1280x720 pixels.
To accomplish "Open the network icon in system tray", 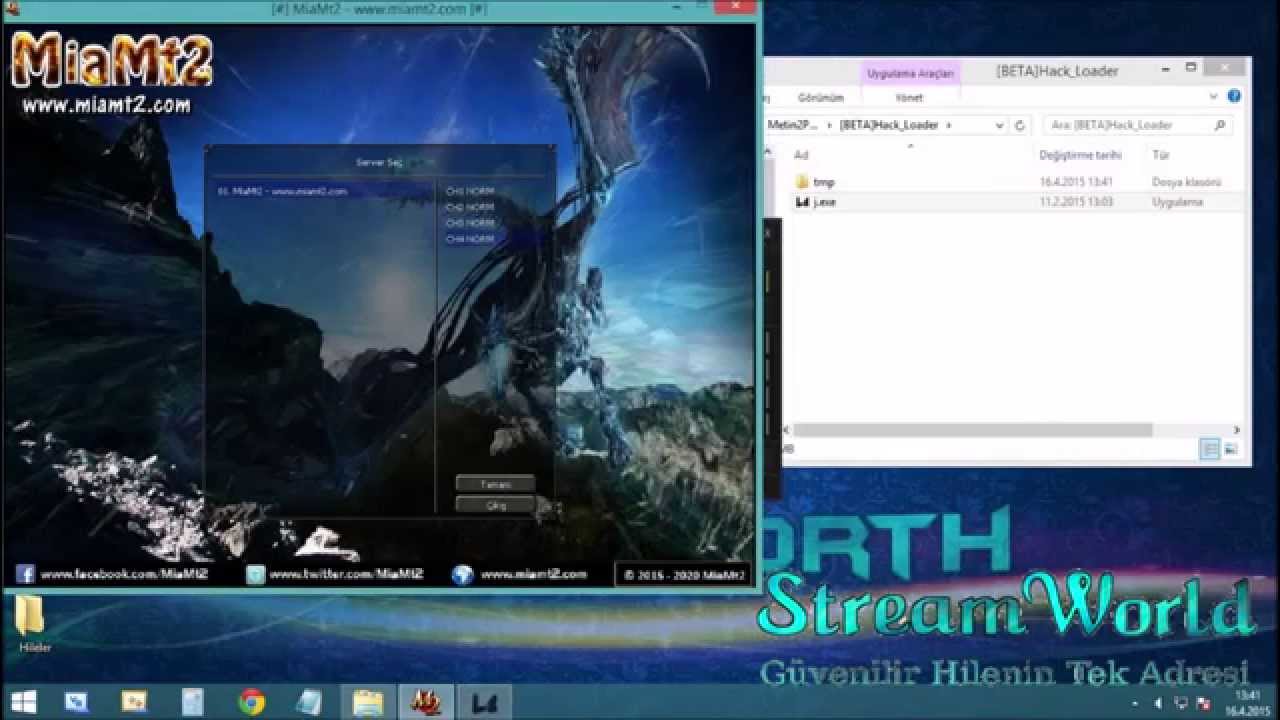I will 1181,703.
